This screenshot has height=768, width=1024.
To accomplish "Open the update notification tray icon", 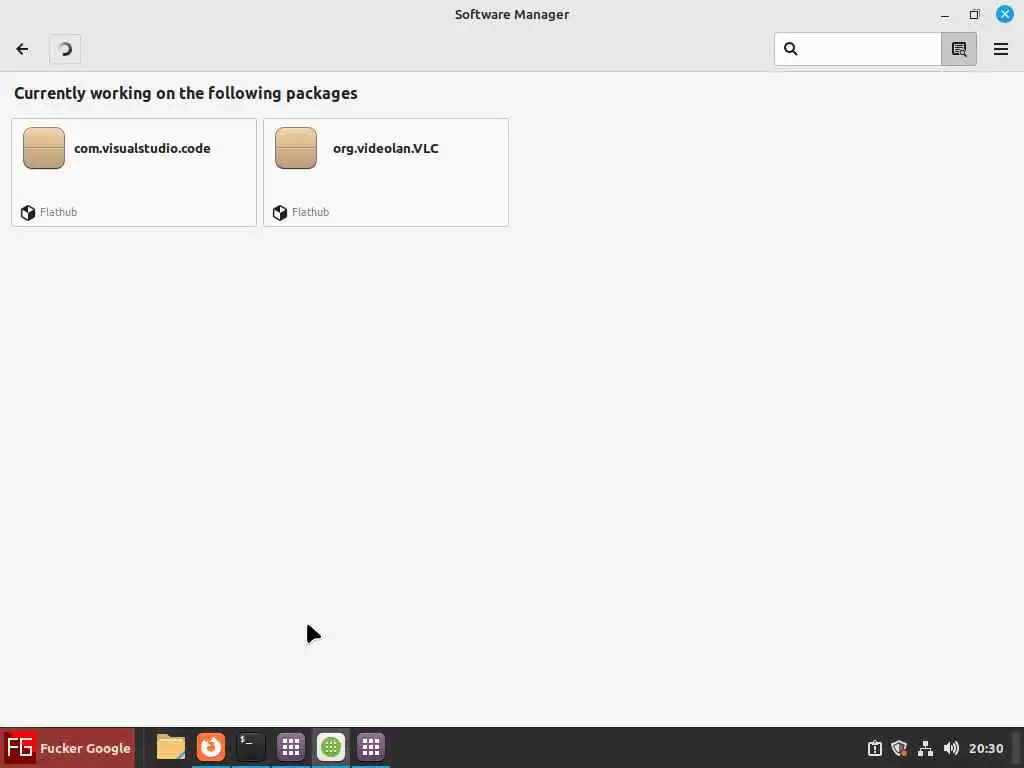I will click(874, 748).
